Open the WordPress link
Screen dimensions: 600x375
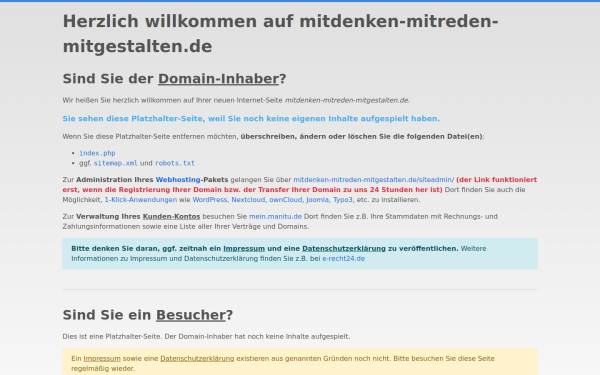pos(210,200)
